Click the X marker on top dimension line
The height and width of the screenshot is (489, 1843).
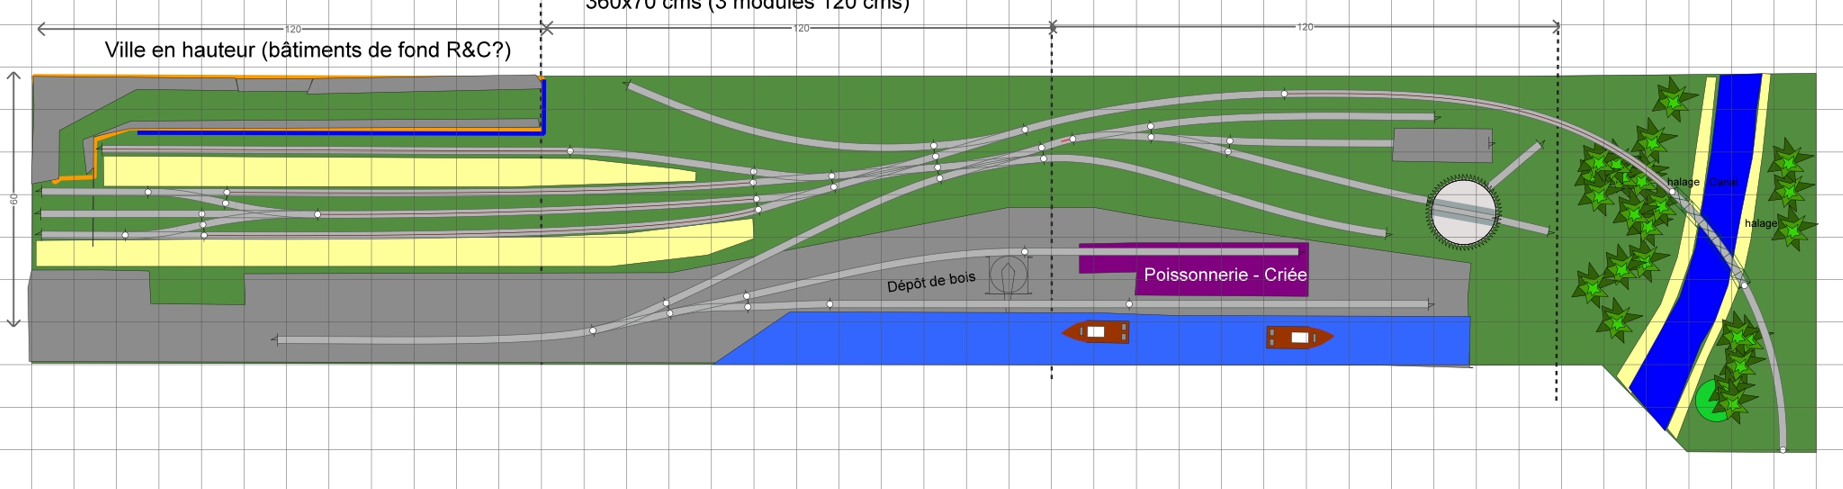click(x=546, y=29)
